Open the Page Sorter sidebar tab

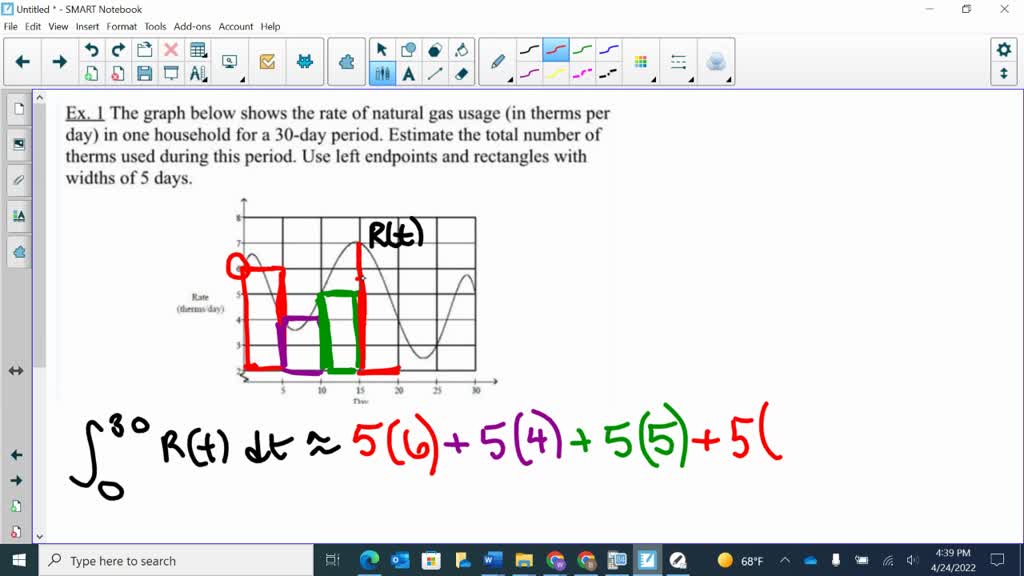[18, 108]
